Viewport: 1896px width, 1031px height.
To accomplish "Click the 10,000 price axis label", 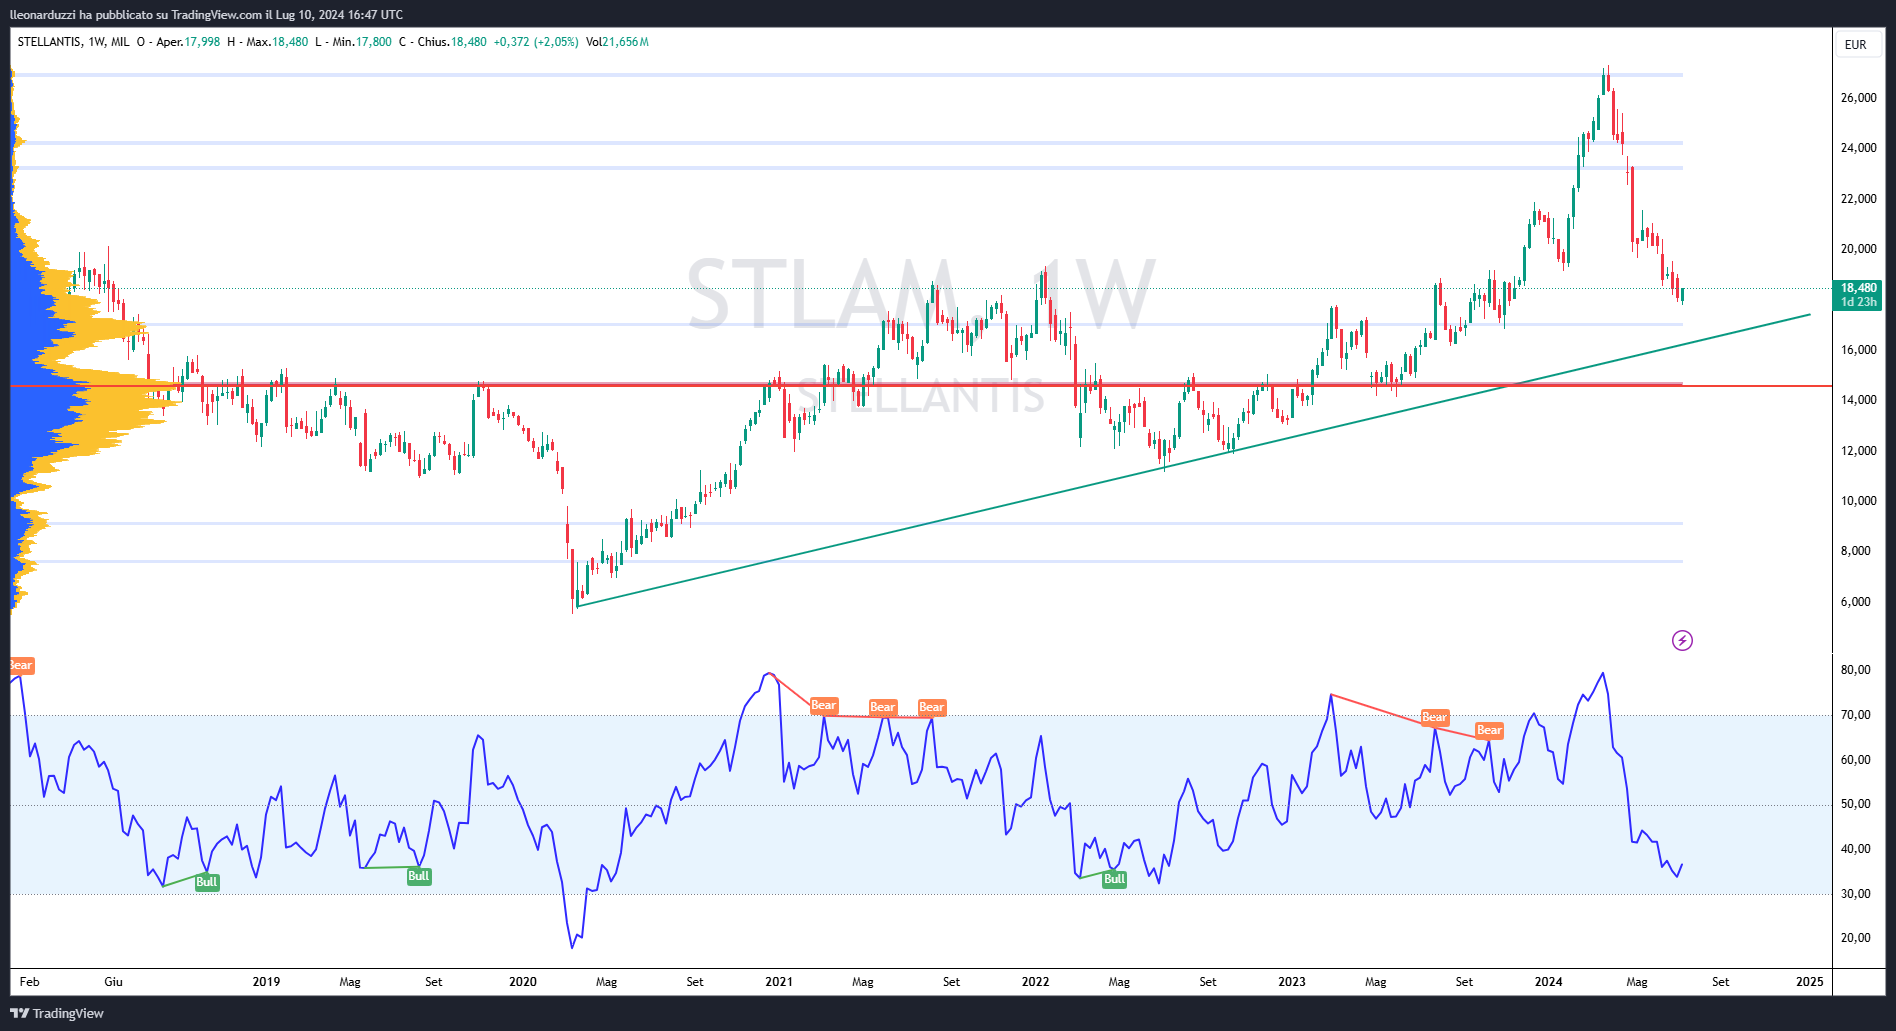I will point(1859,501).
